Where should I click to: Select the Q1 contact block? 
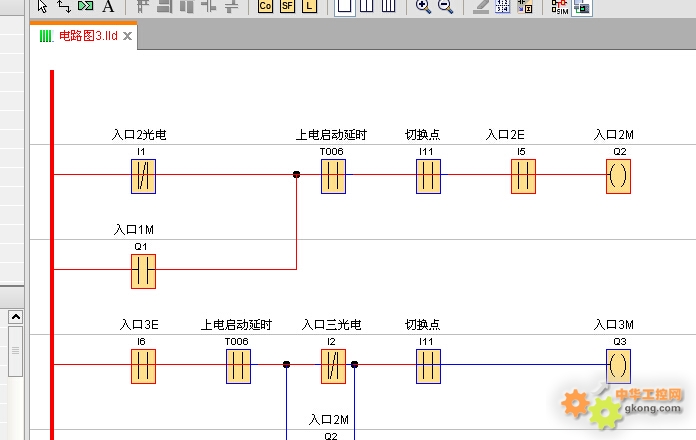(143, 271)
